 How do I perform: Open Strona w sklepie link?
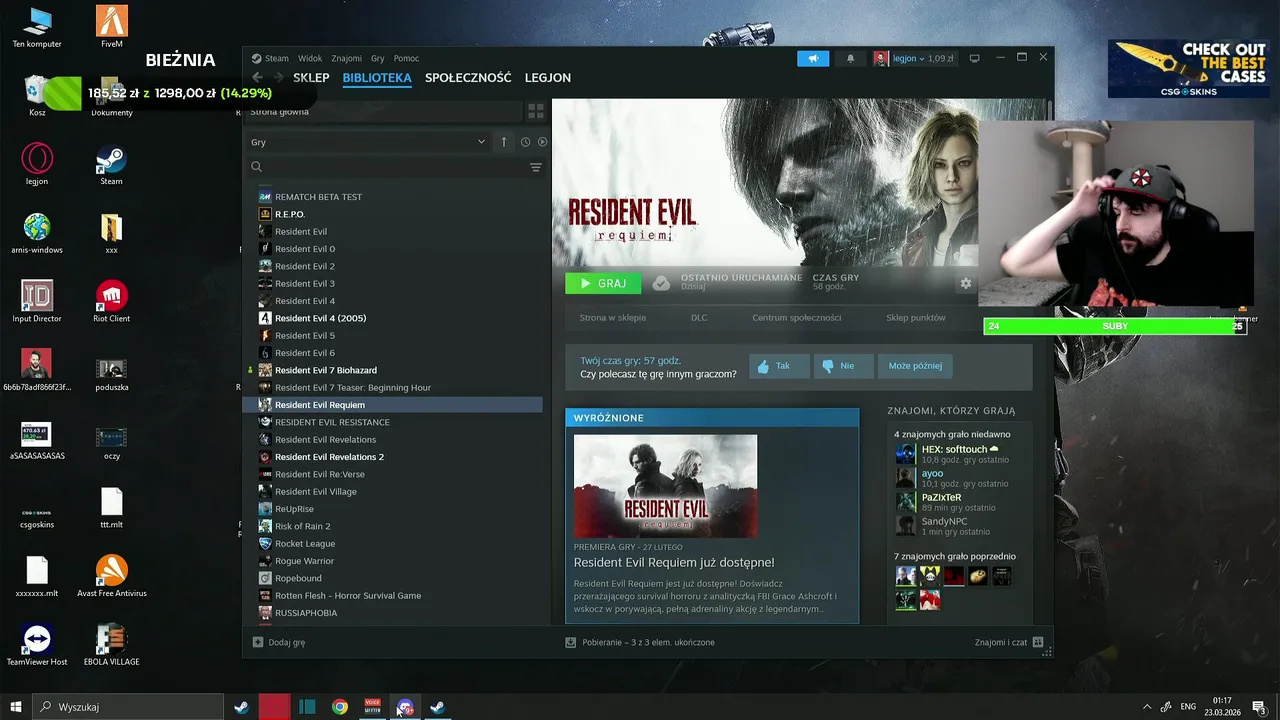tap(612, 318)
